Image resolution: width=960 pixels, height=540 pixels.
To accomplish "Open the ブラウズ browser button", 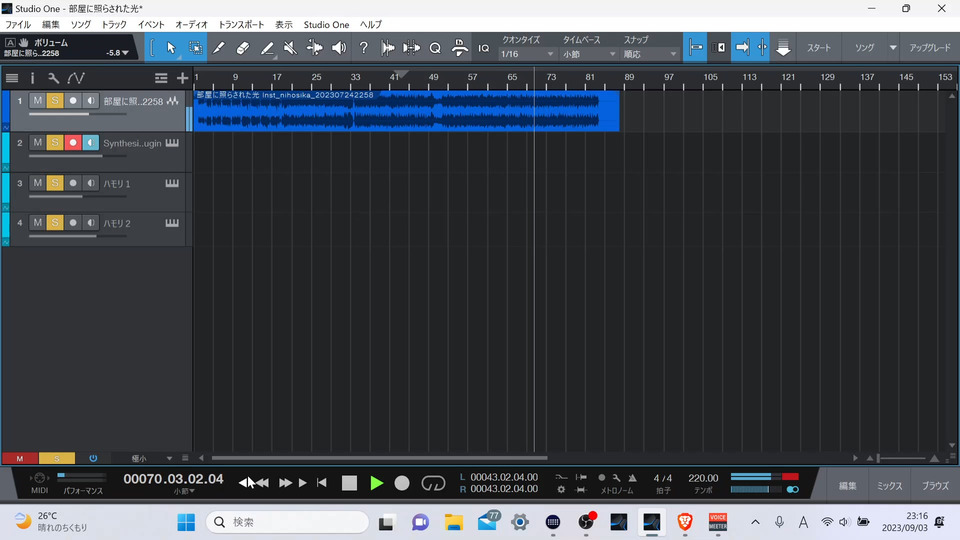I will click(935, 486).
